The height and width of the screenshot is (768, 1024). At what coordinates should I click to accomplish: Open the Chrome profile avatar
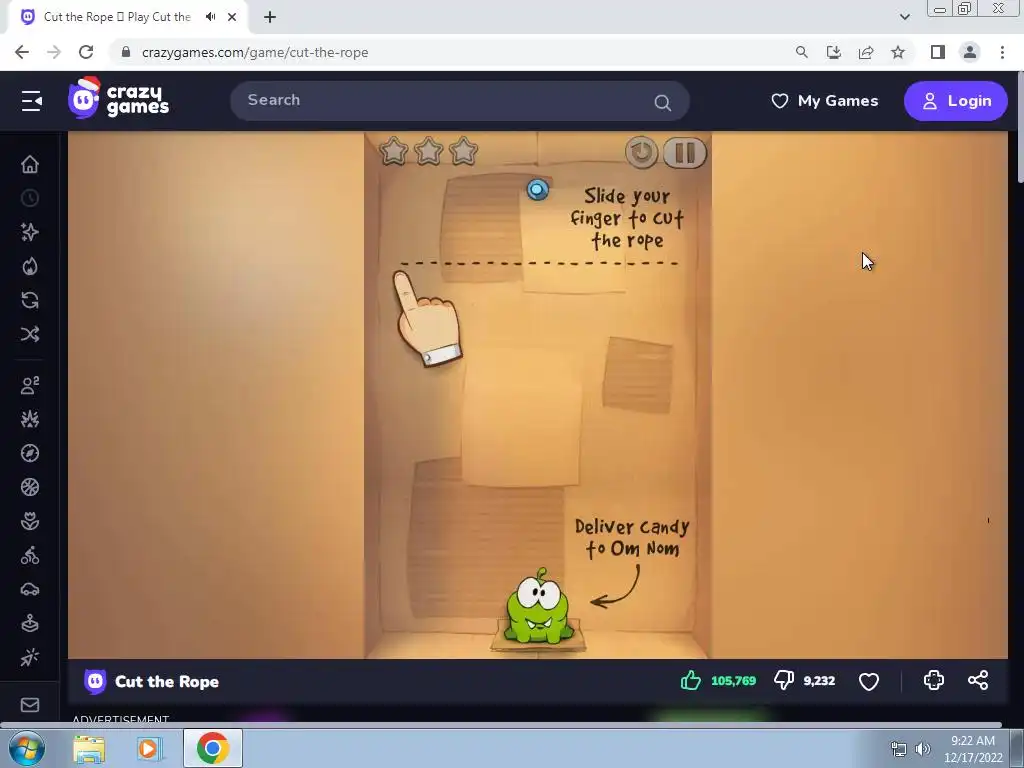pyautogui.click(x=970, y=52)
